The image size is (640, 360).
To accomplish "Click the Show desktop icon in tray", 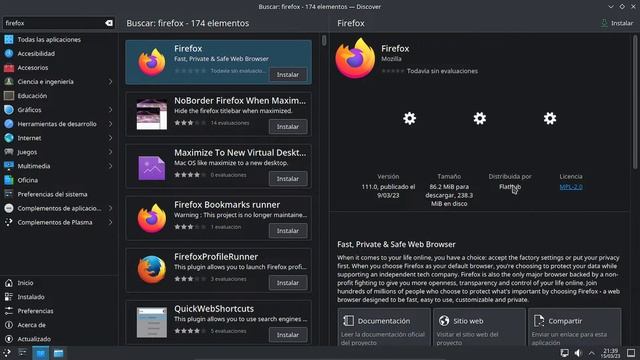I will click(631, 353).
